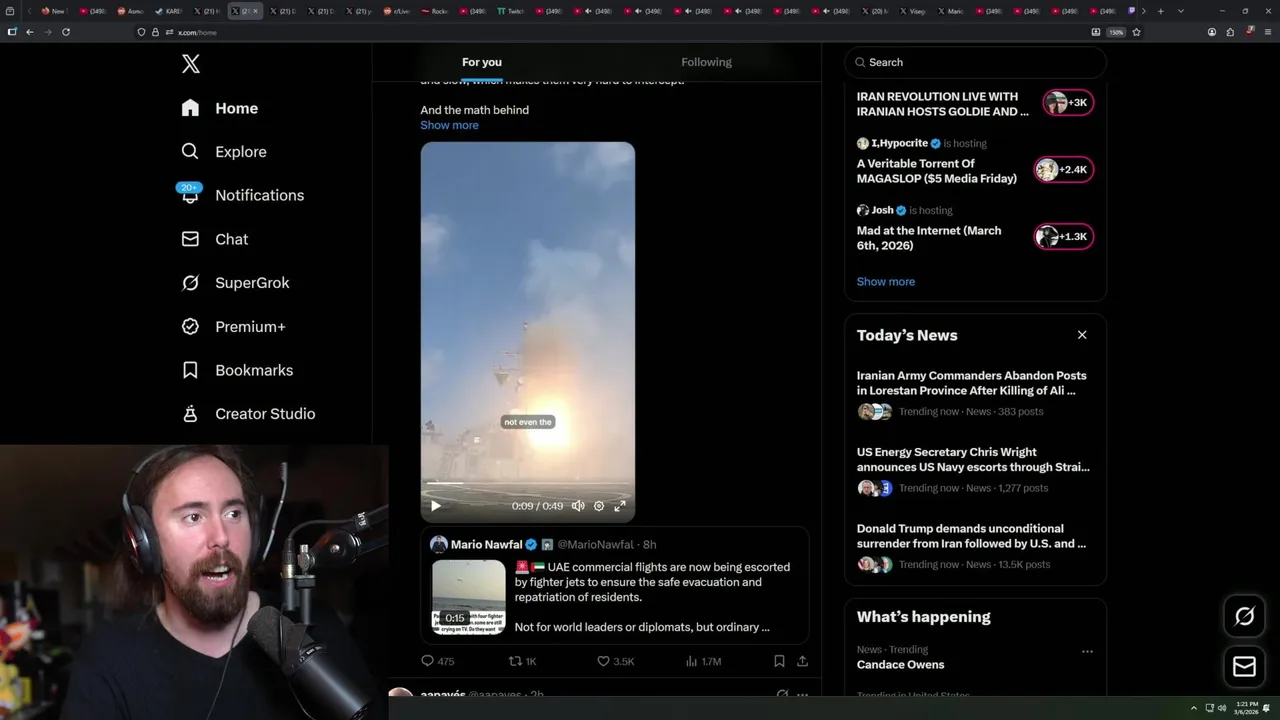Enter video fullscreen mode
The height and width of the screenshot is (720, 1280).
(x=620, y=506)
